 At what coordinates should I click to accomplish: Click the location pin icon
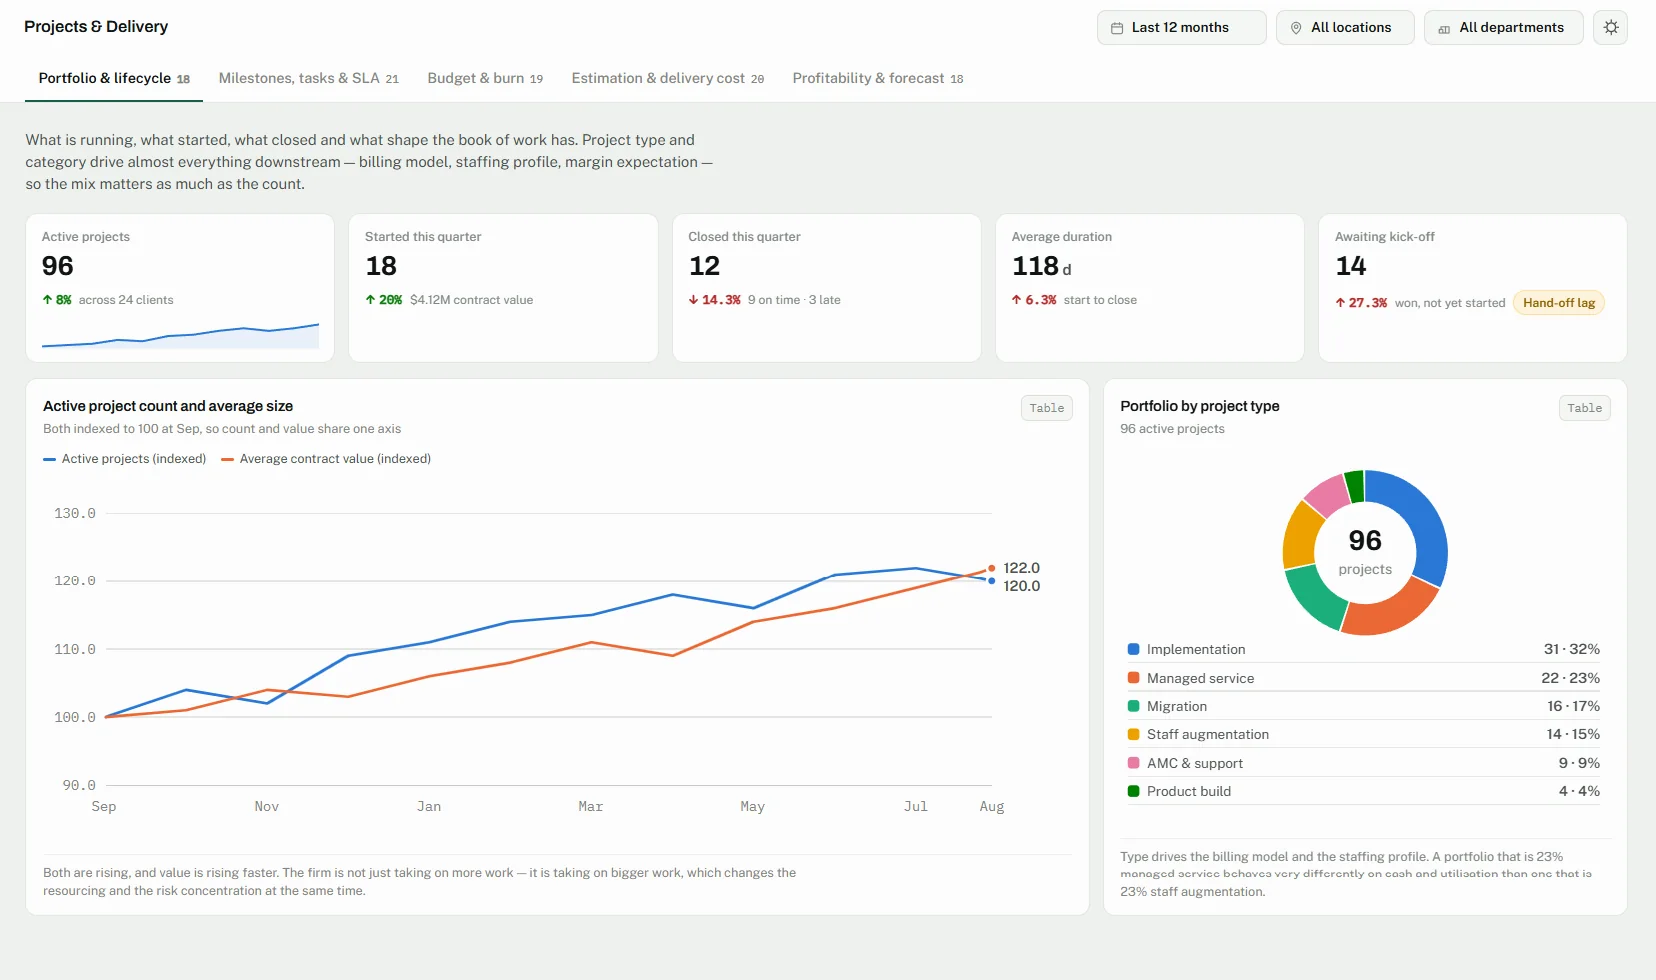1296,28
